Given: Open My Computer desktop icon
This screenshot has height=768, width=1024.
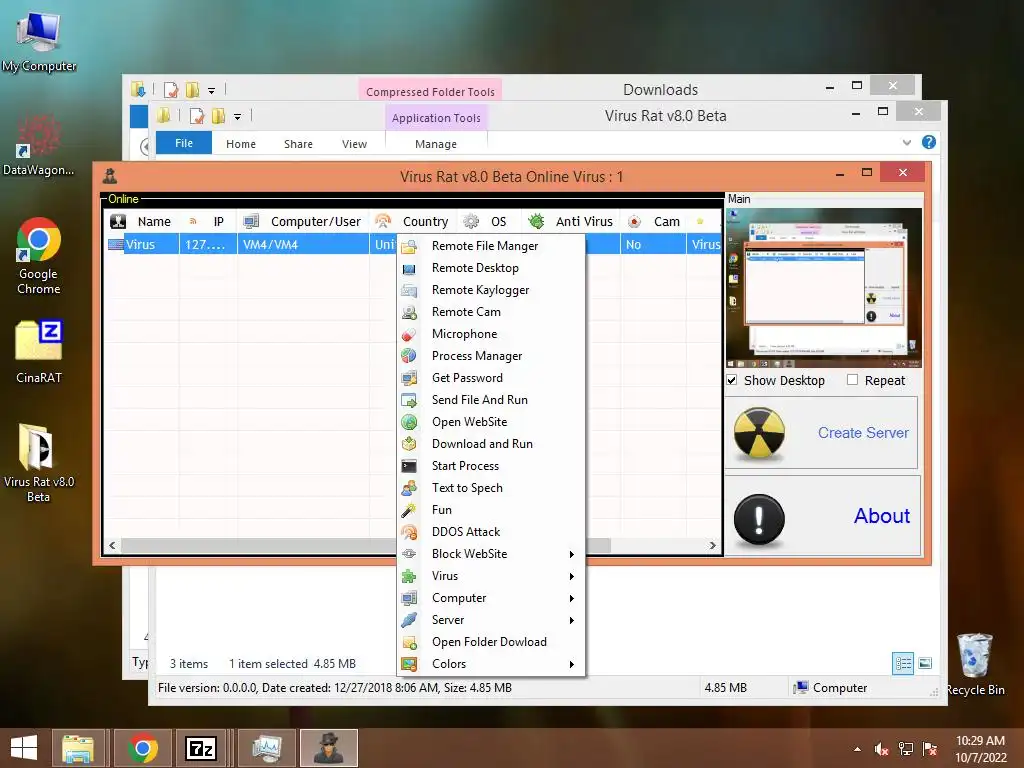Looking at the screenshot, I should (39, 41).
